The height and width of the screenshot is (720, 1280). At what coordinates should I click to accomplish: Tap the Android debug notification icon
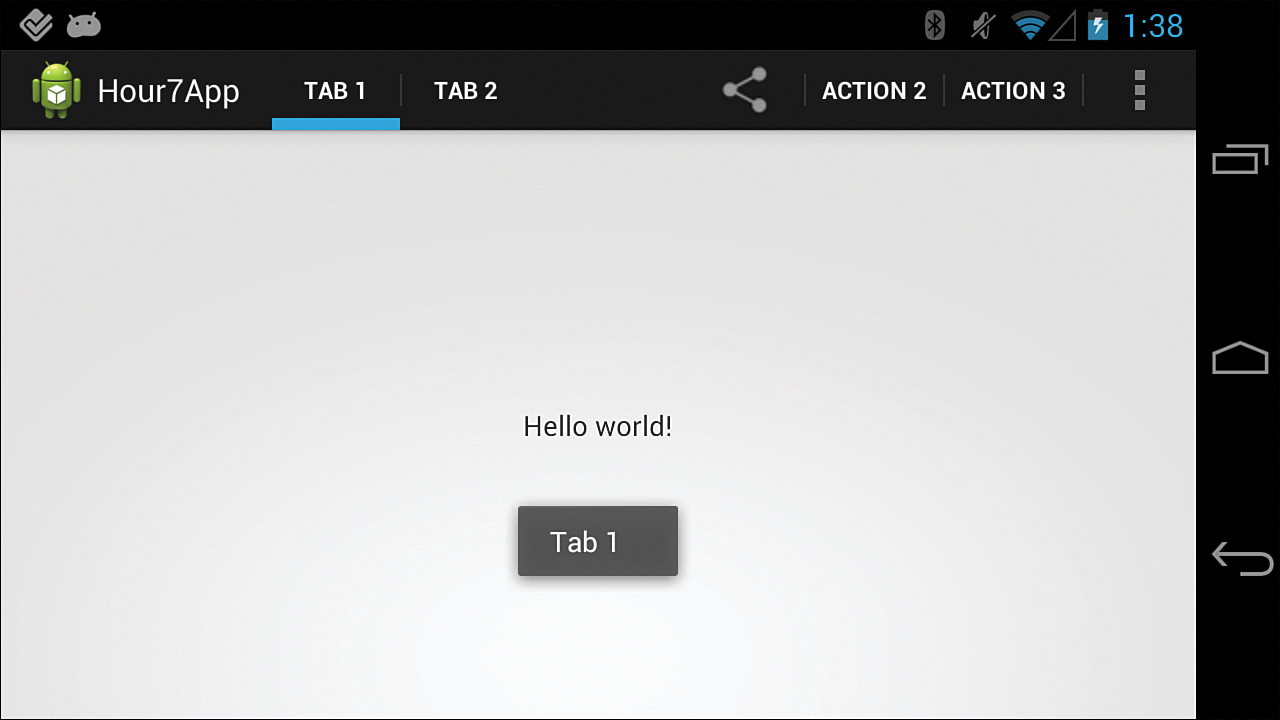[x=84, y=25]
